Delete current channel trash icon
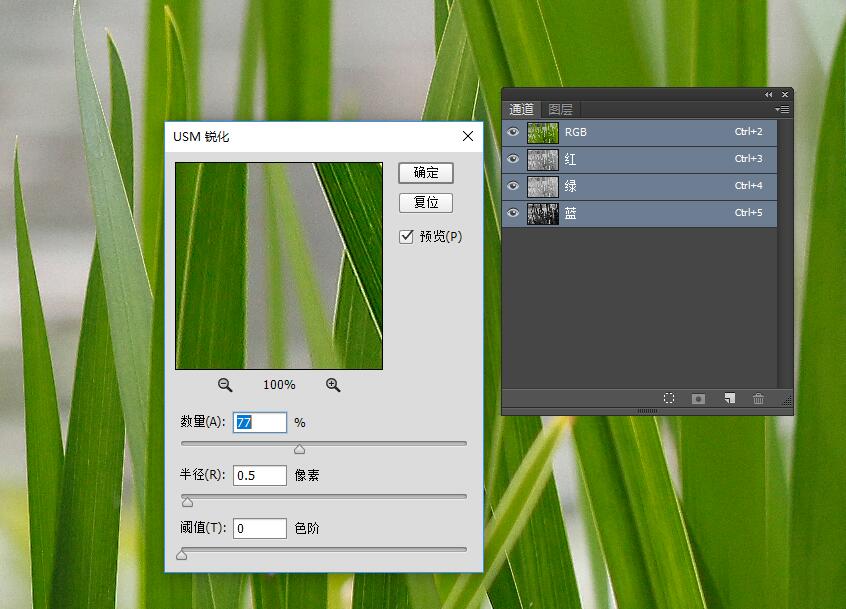The width and height of the screenshot is (846, 609). pyautogui.click(x=758, y=399)
